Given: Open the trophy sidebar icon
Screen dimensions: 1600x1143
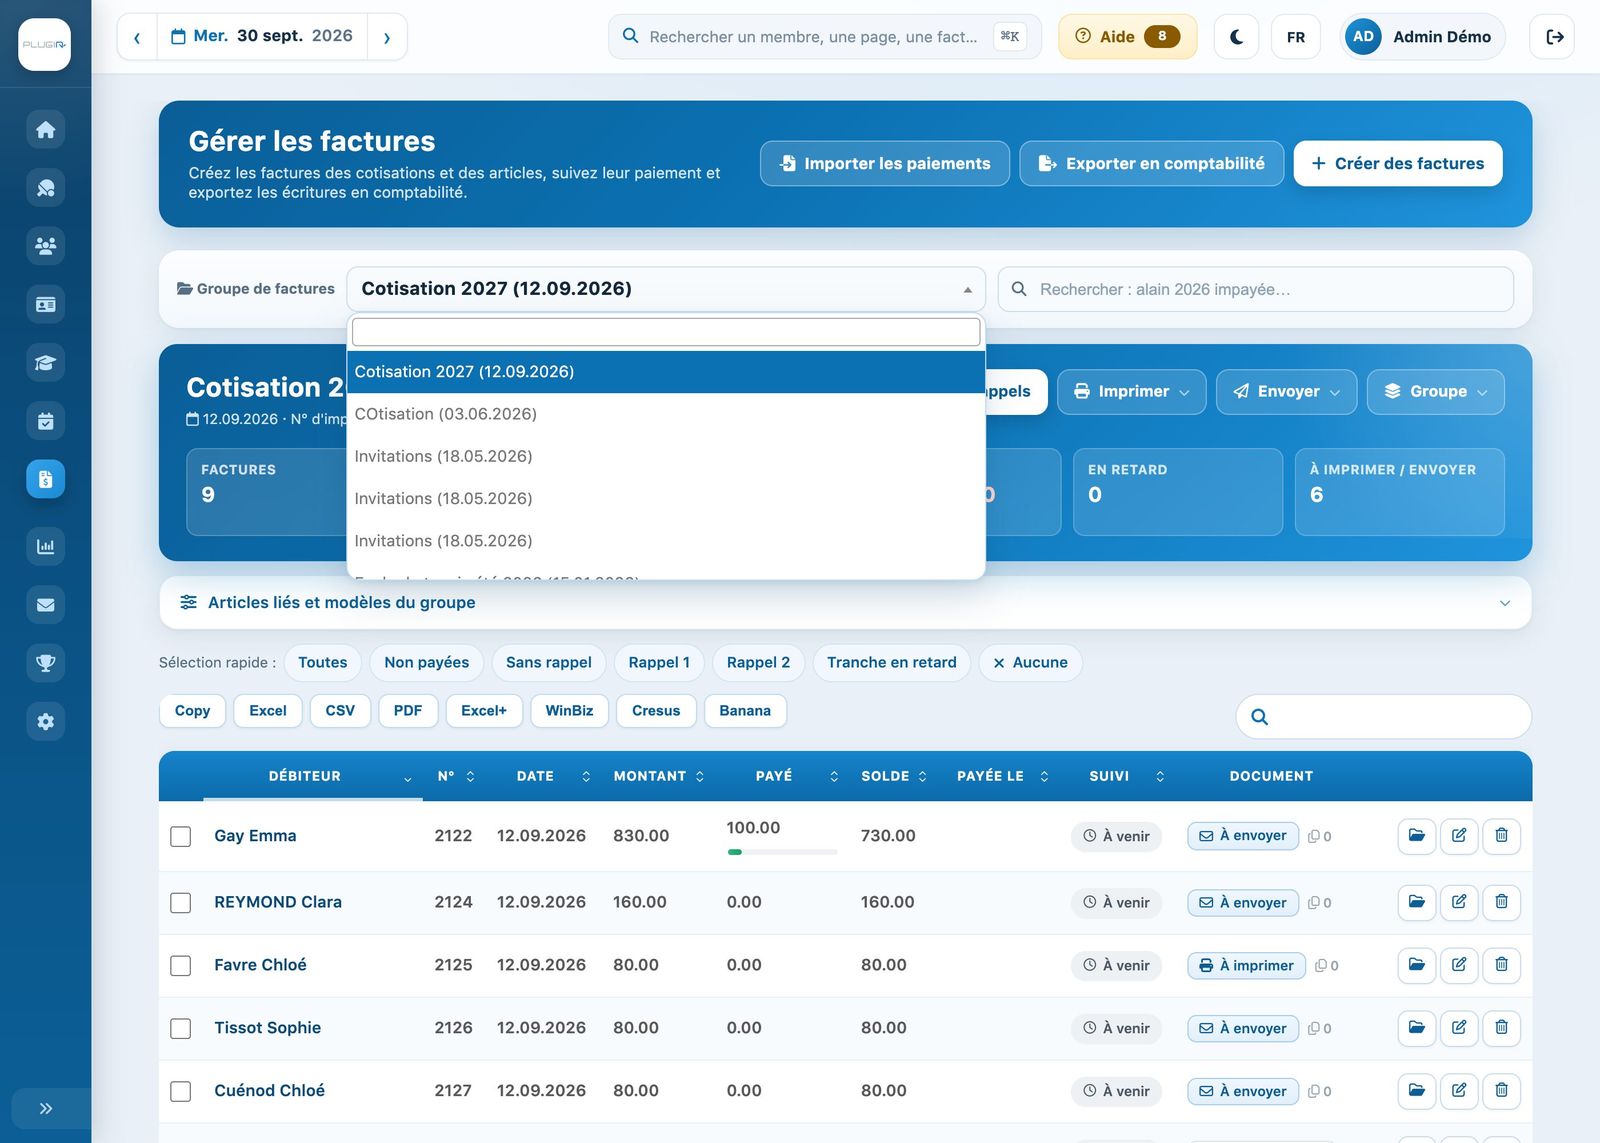Looking at the screenshot, I should click(x=45, y=662).
